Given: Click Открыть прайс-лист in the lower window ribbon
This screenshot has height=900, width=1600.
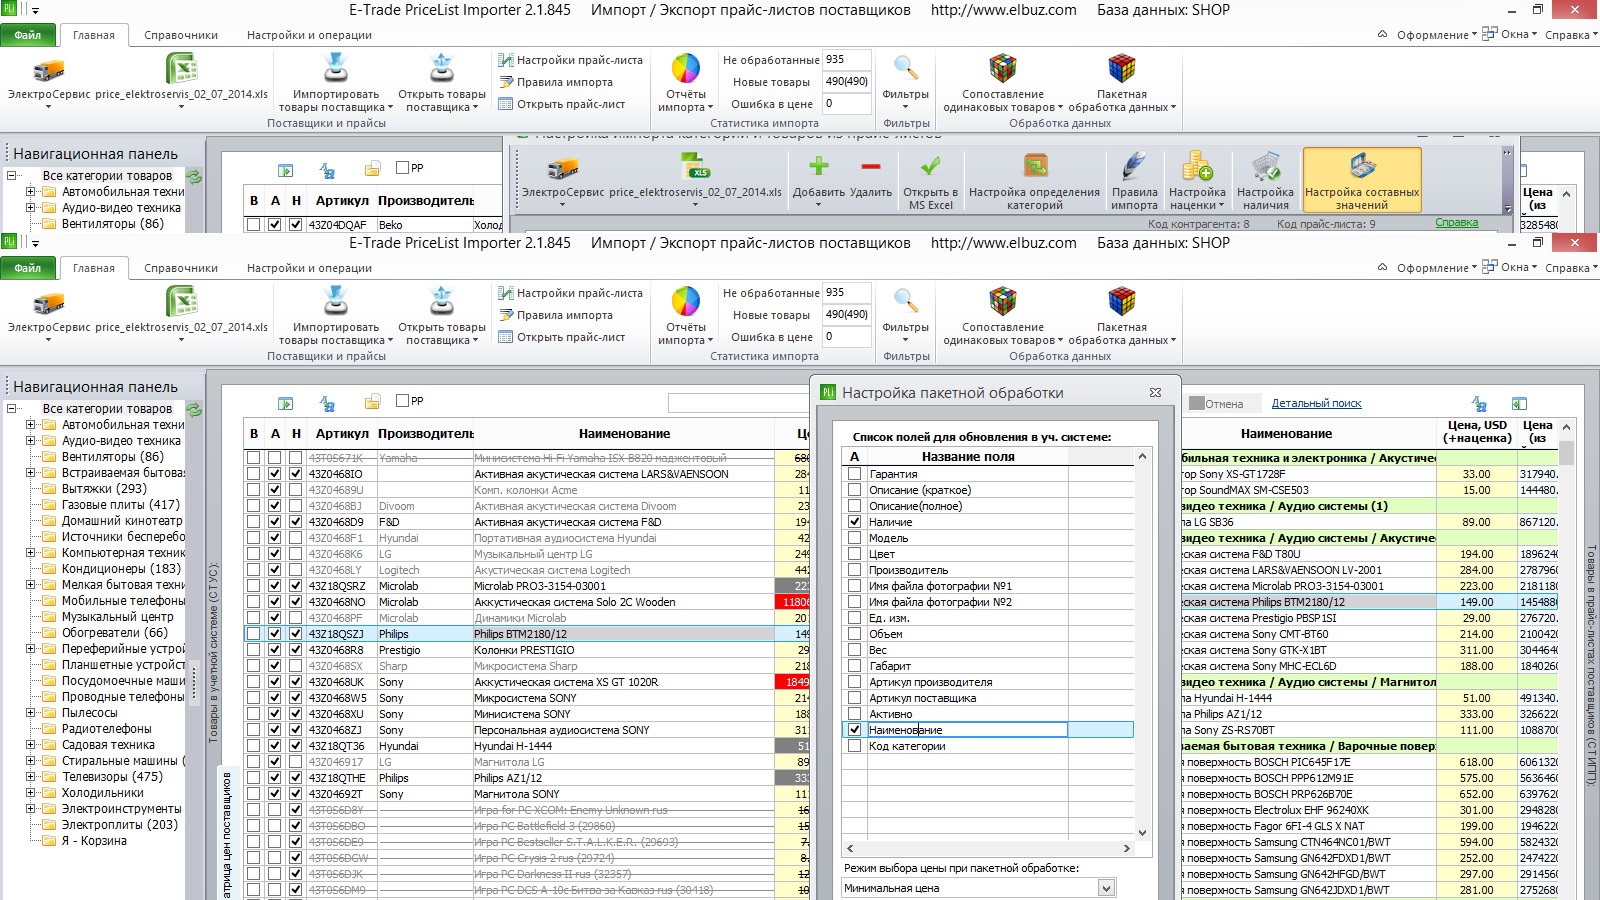Looking at the screenshot, I should (x=562, y=337).
